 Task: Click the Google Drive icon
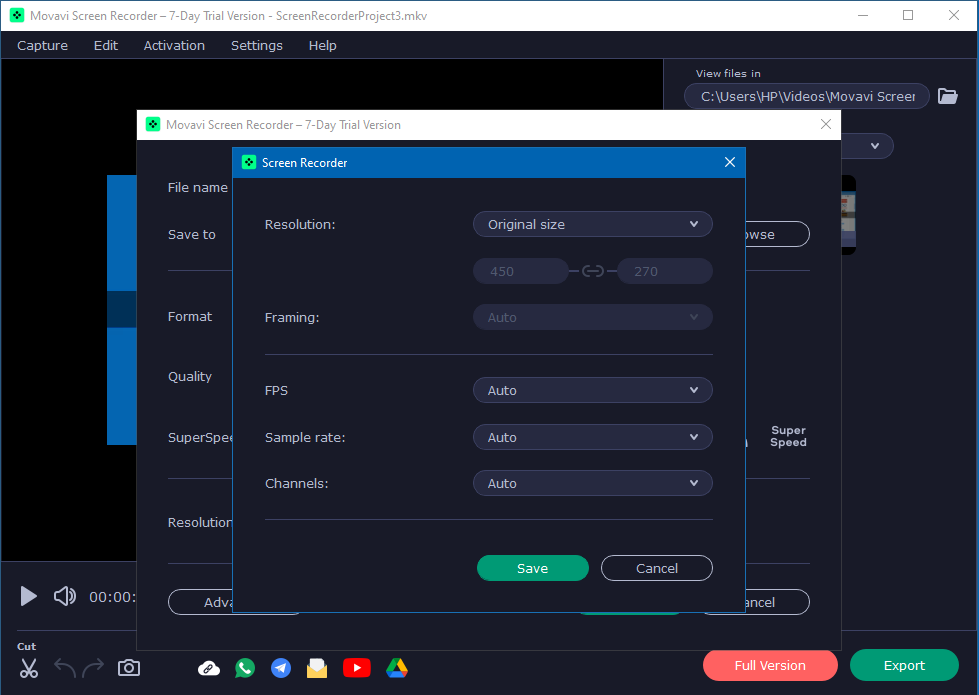[397, 668]
